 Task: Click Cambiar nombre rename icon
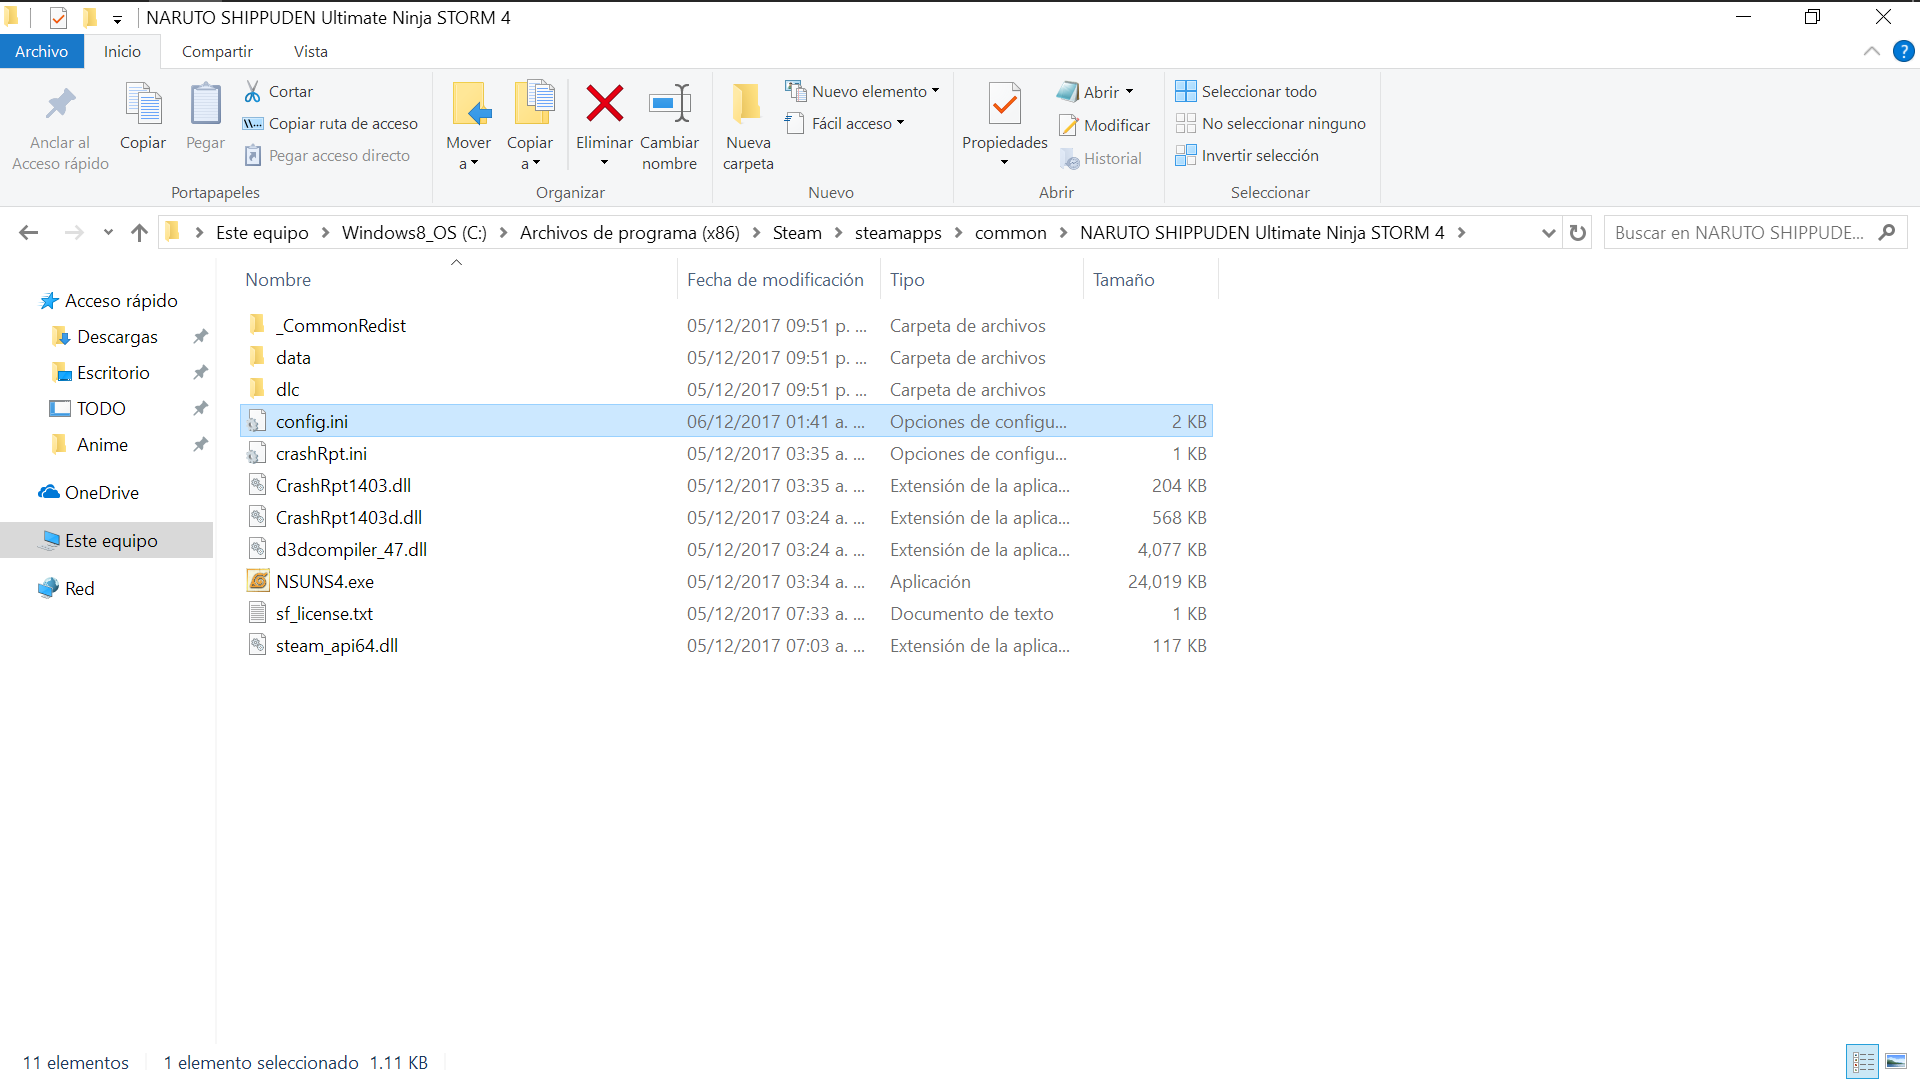(669, 103)
